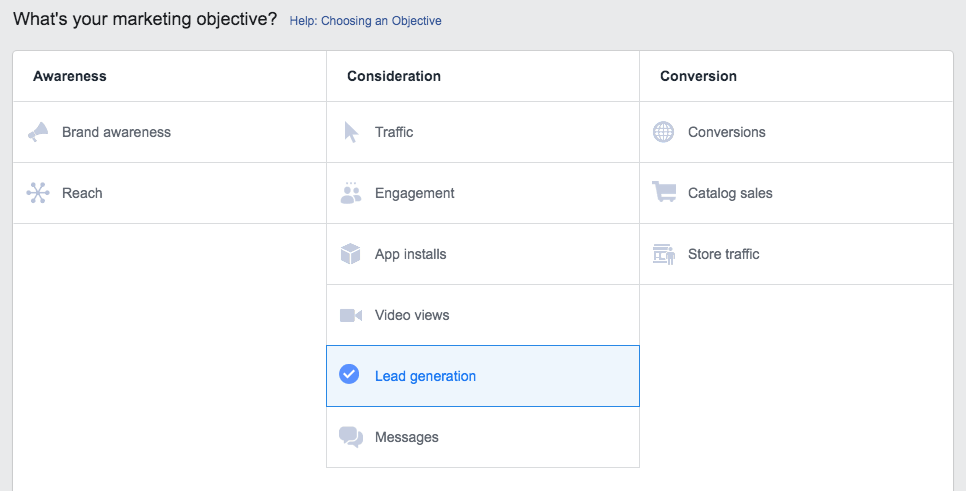Click the Consideration column header
This screenshot has width=966, height=491.
coord(394,76)
